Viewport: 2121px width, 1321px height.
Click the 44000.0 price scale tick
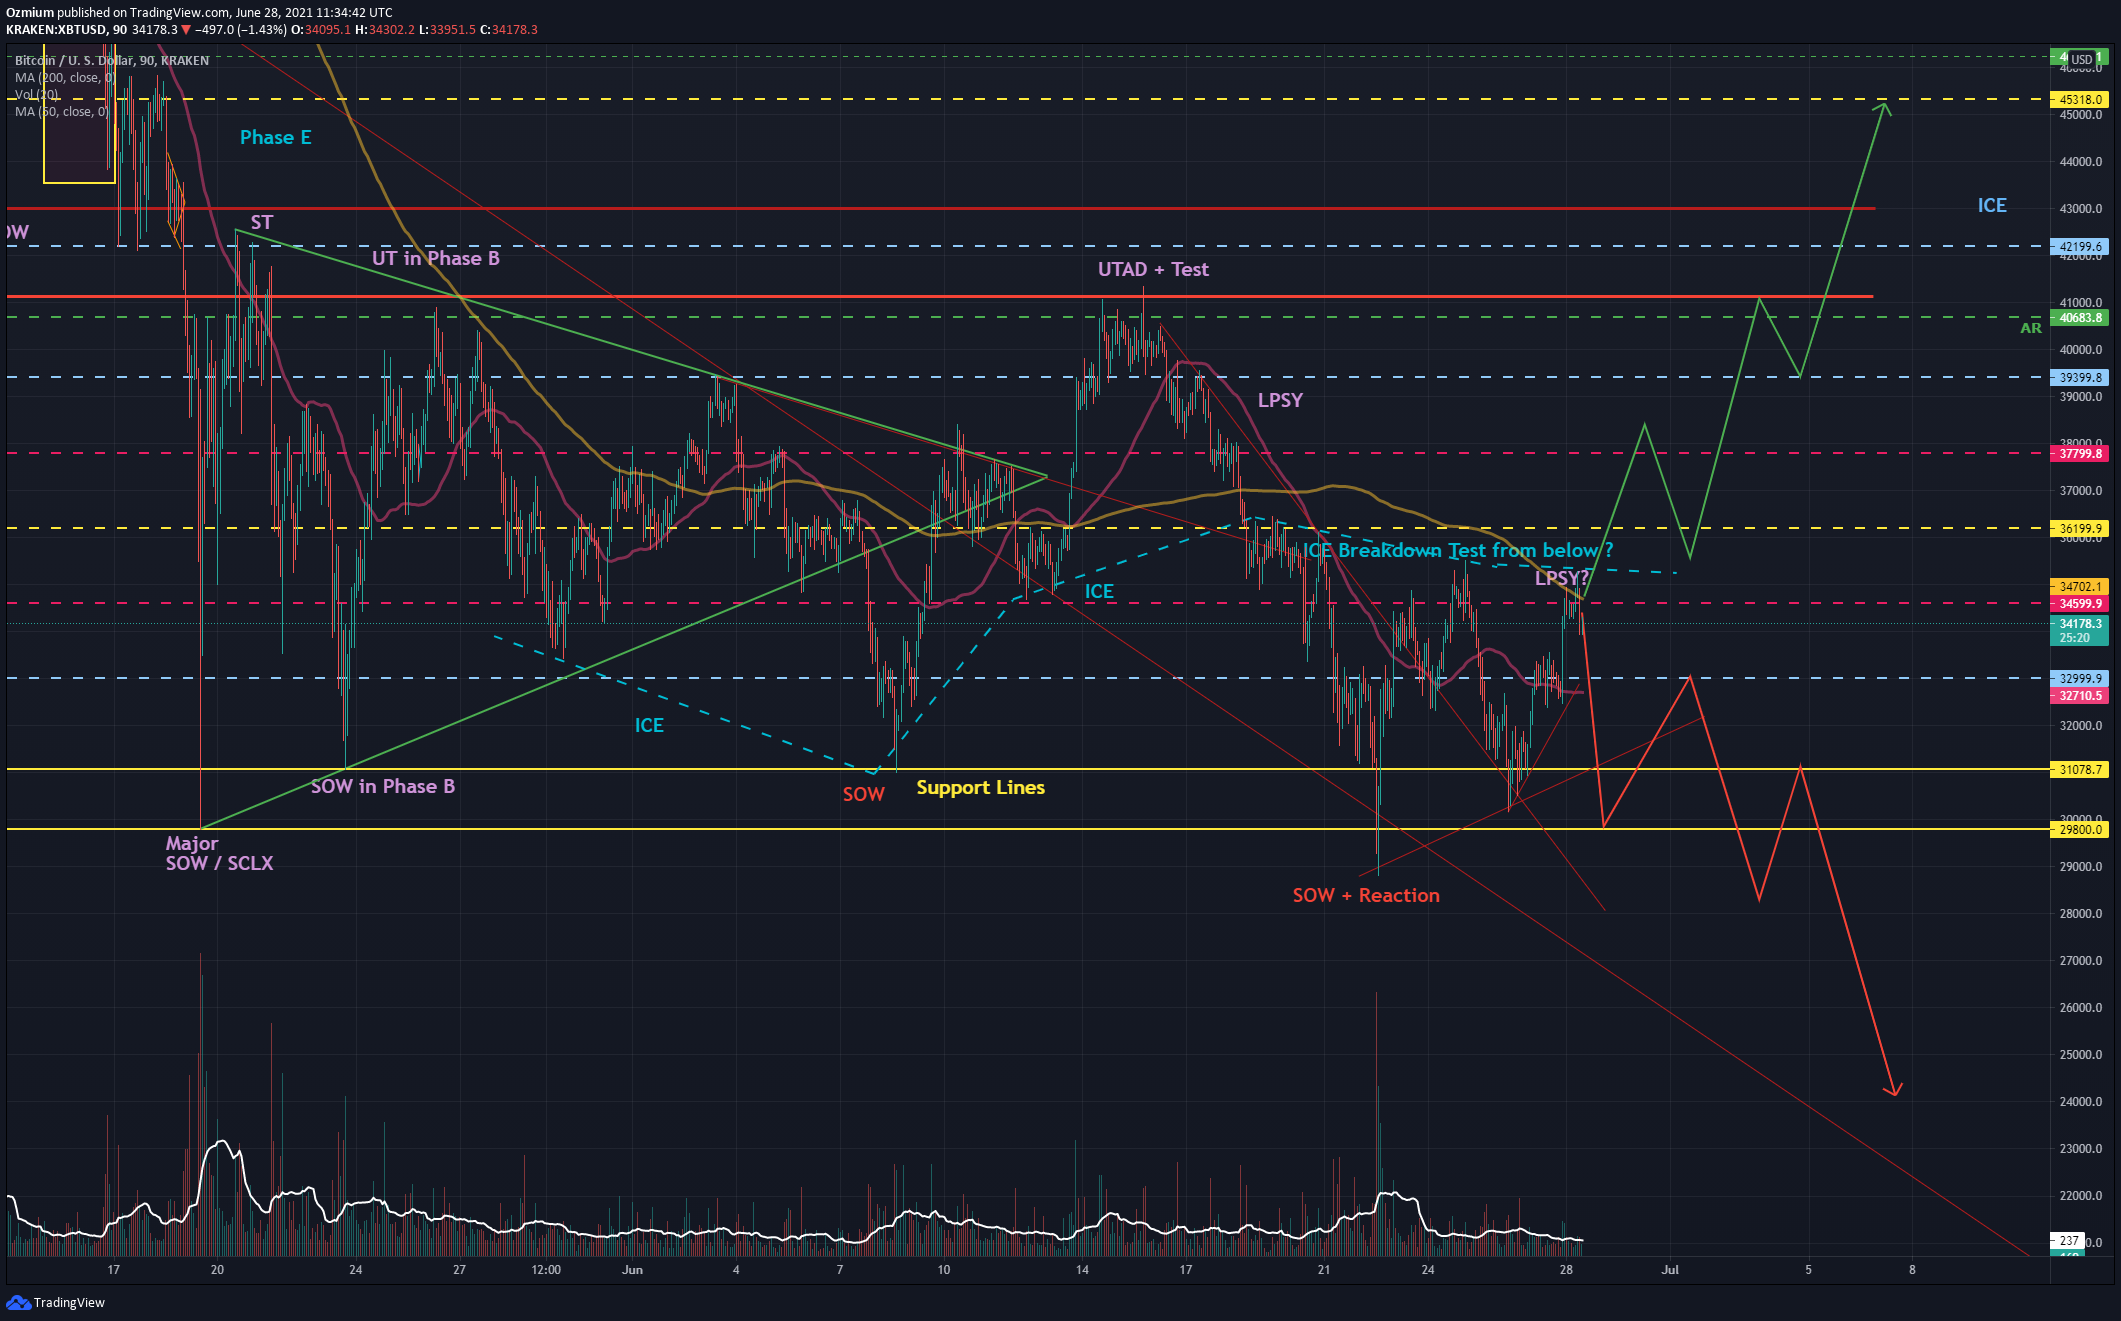[x=2080, y=161]
